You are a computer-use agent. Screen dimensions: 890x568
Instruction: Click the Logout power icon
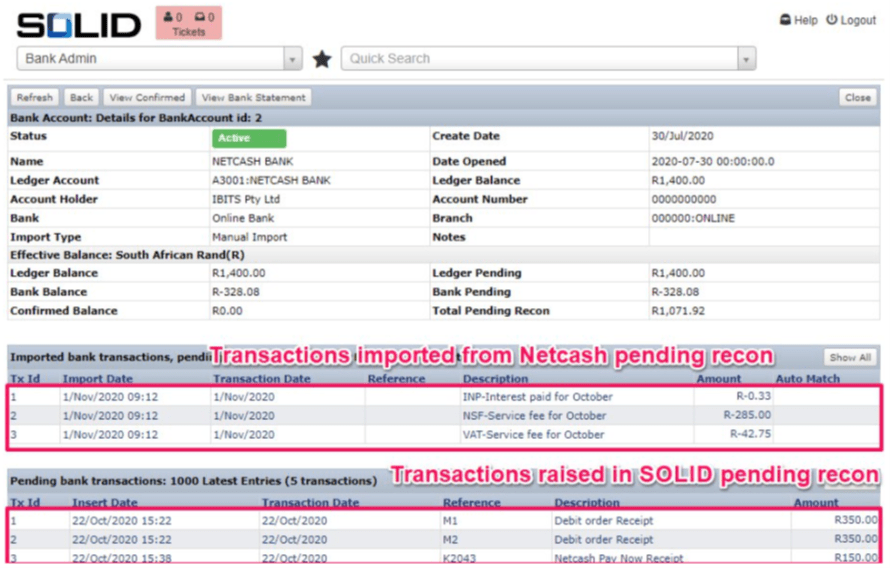point(831,20)
